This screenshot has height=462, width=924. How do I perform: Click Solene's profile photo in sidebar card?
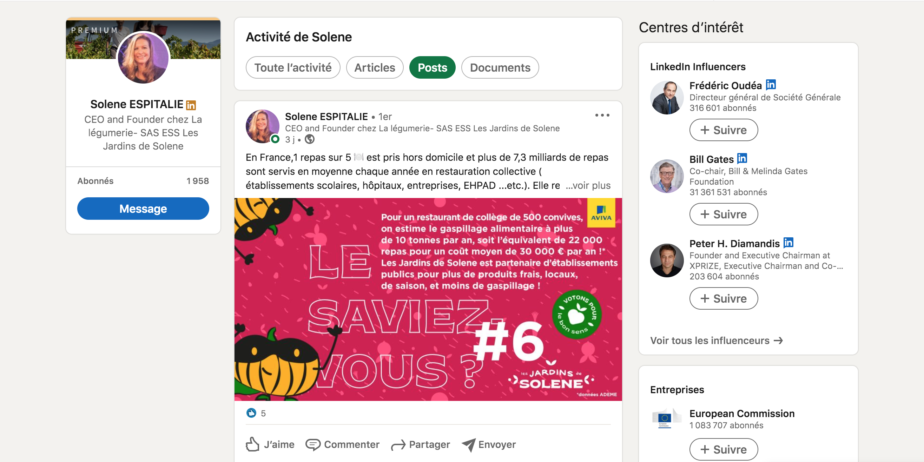[x=144, y=57]
